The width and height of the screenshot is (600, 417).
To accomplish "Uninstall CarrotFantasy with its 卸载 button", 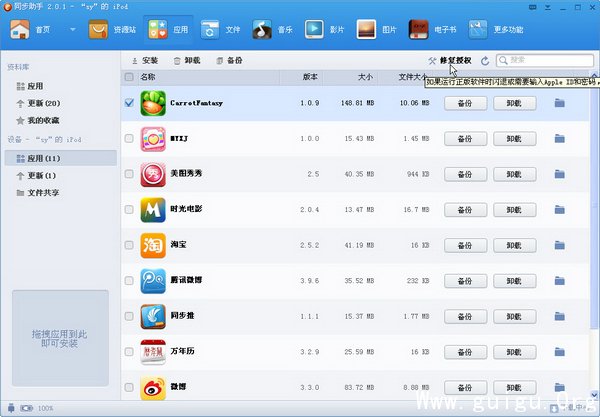I will [x=514, y=103].
